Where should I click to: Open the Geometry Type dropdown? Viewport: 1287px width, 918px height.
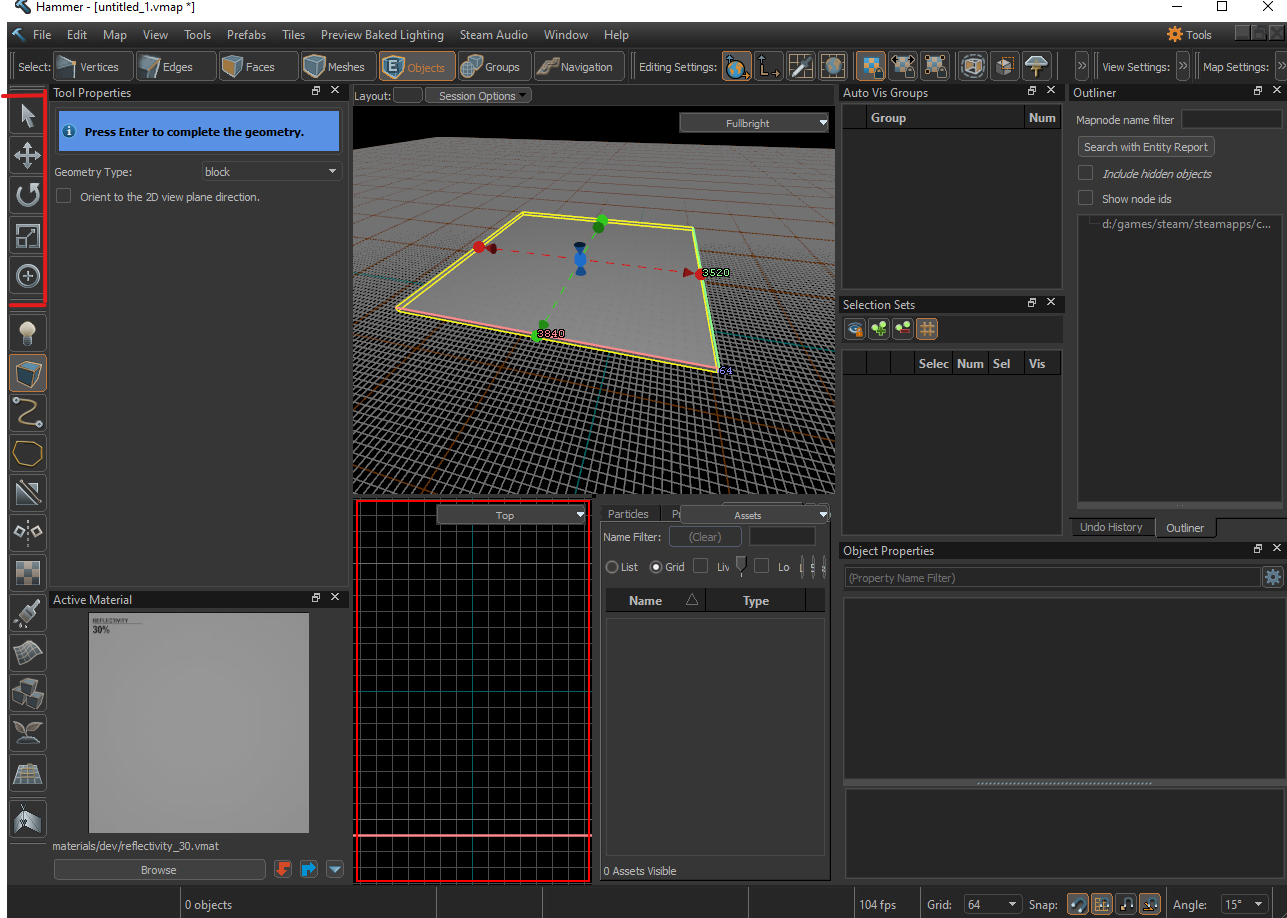(271, 172)
